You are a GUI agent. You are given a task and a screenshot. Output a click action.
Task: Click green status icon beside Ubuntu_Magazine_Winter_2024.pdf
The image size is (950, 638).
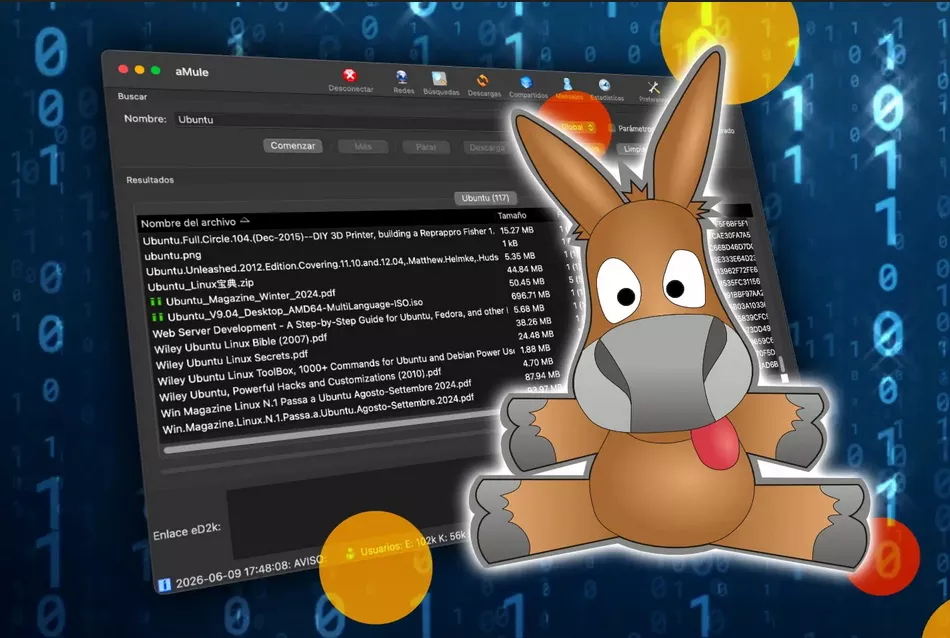pos(156,301)
